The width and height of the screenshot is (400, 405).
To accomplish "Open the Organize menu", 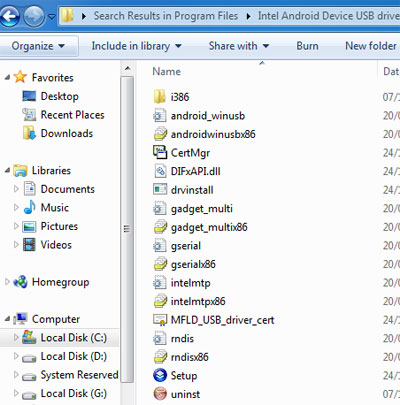I will (38, 46).
